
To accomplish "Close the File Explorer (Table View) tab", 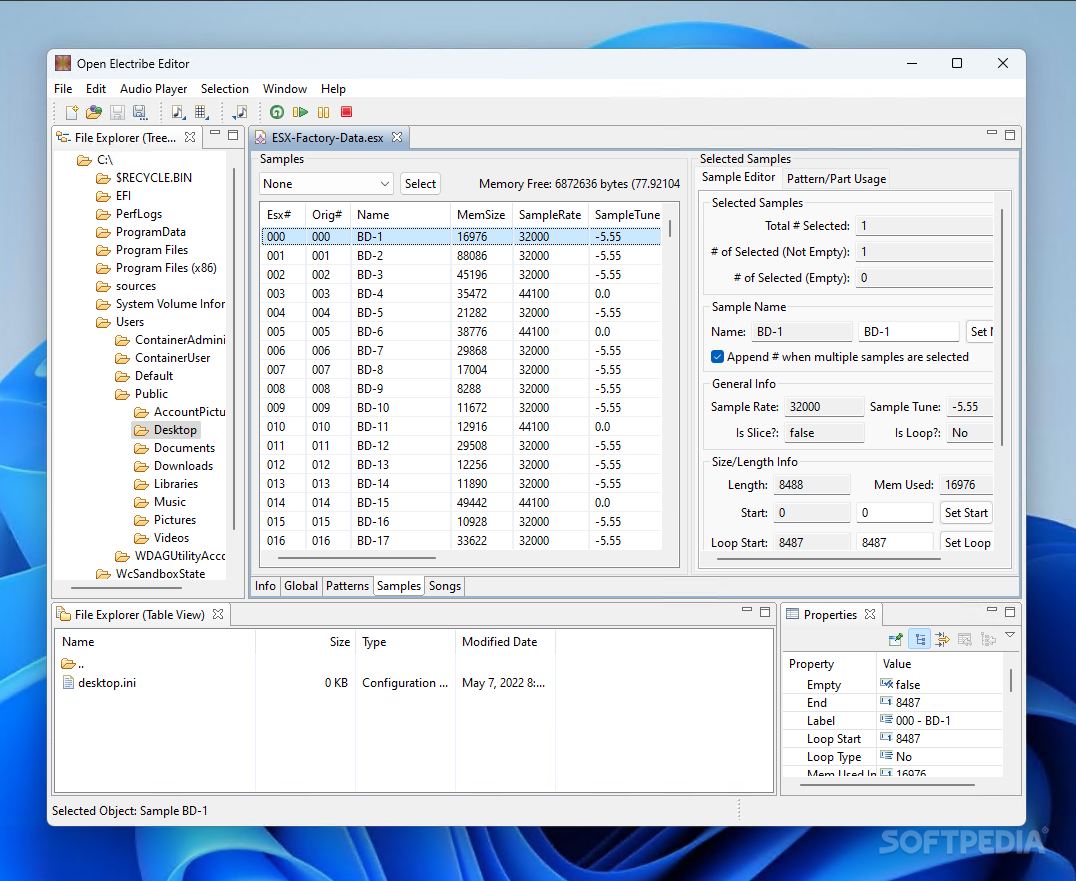I will coord(218,614).
